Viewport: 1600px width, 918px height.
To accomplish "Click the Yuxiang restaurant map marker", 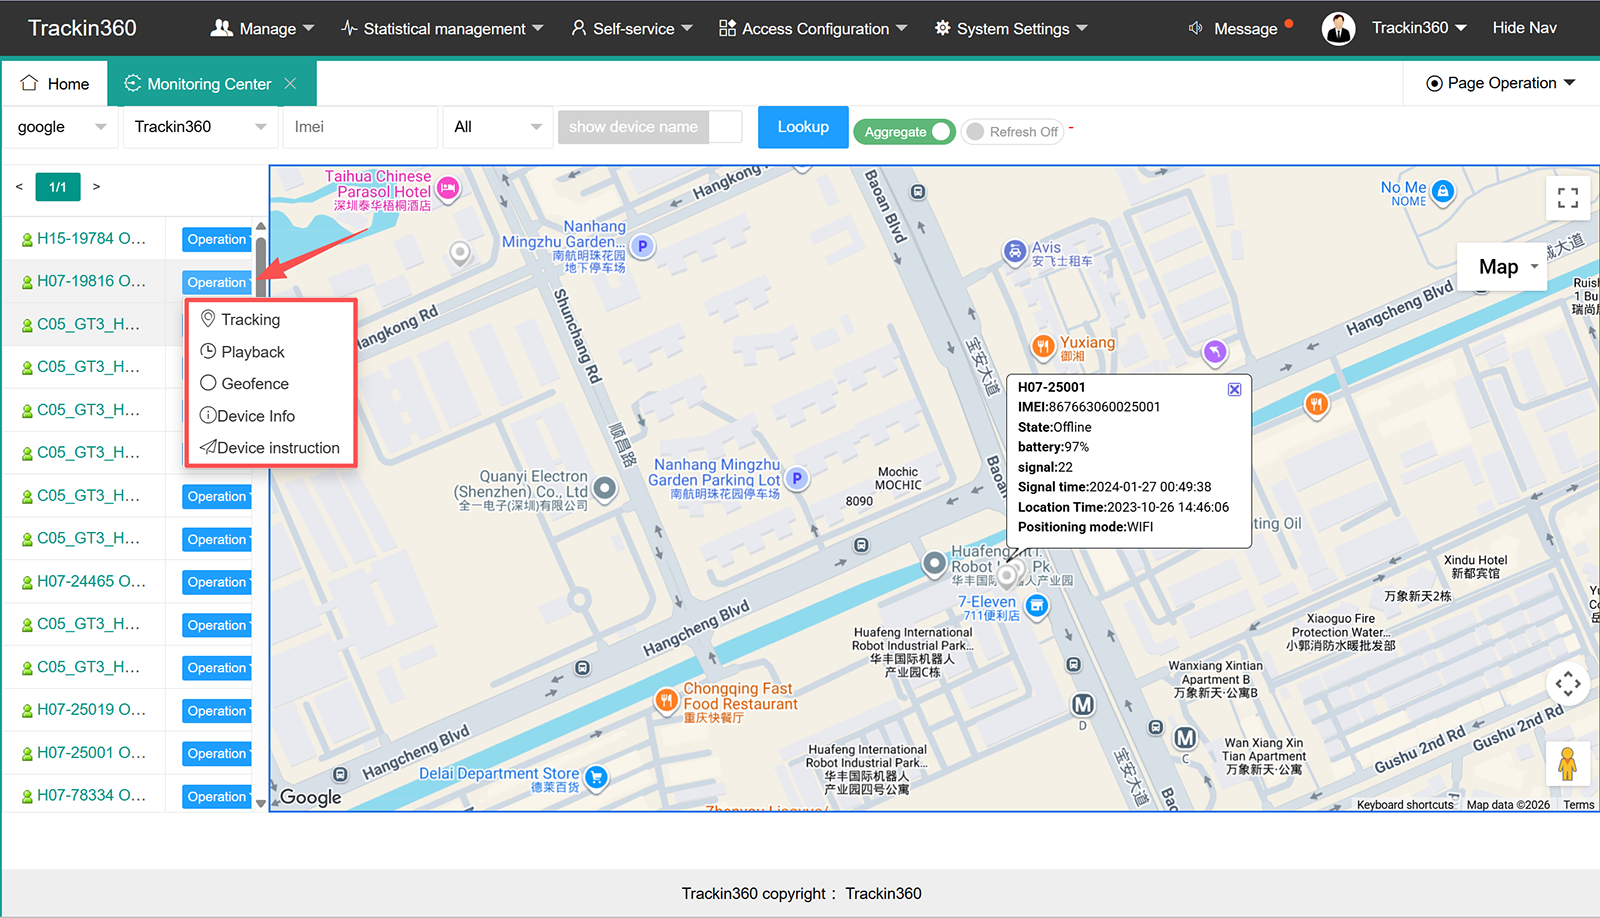I will tap(1043, 347).
